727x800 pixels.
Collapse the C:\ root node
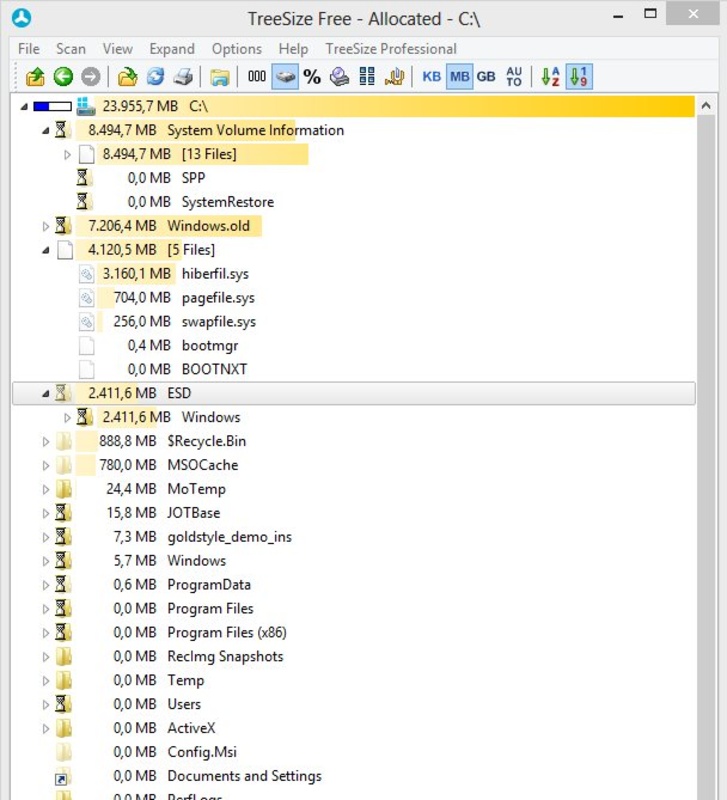23,107
